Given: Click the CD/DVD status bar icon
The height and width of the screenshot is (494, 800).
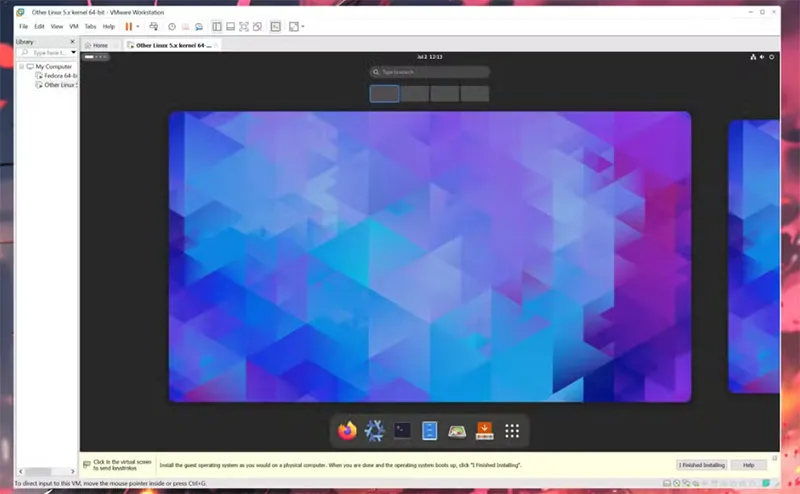Looking at the screenshot, I should (x=677, y=483).
